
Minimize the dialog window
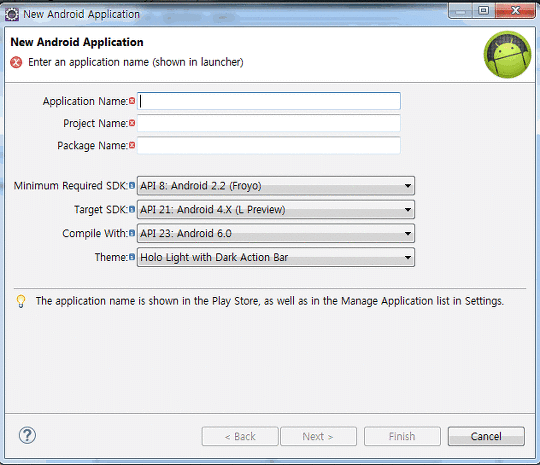[x=460, y=11]
